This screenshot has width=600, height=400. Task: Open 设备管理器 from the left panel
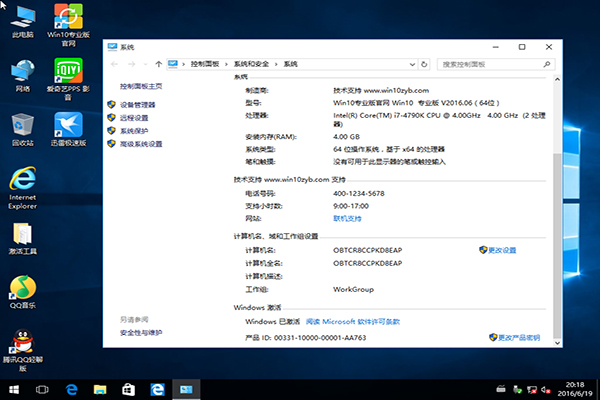click(137, 104)
